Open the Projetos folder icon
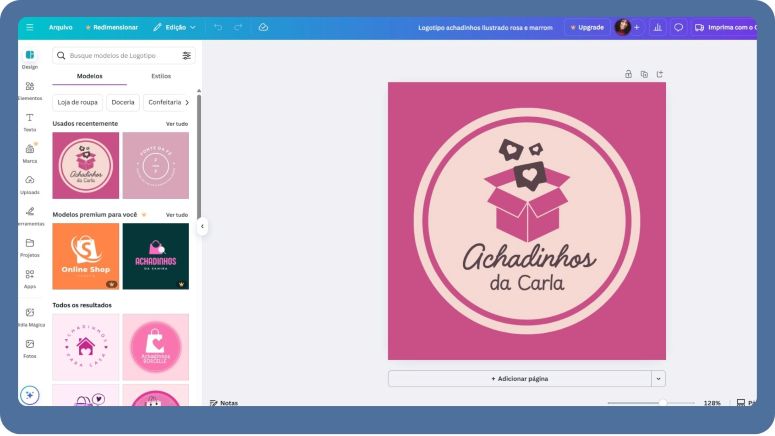Screen dimensions: 775x436 (29, 245)
